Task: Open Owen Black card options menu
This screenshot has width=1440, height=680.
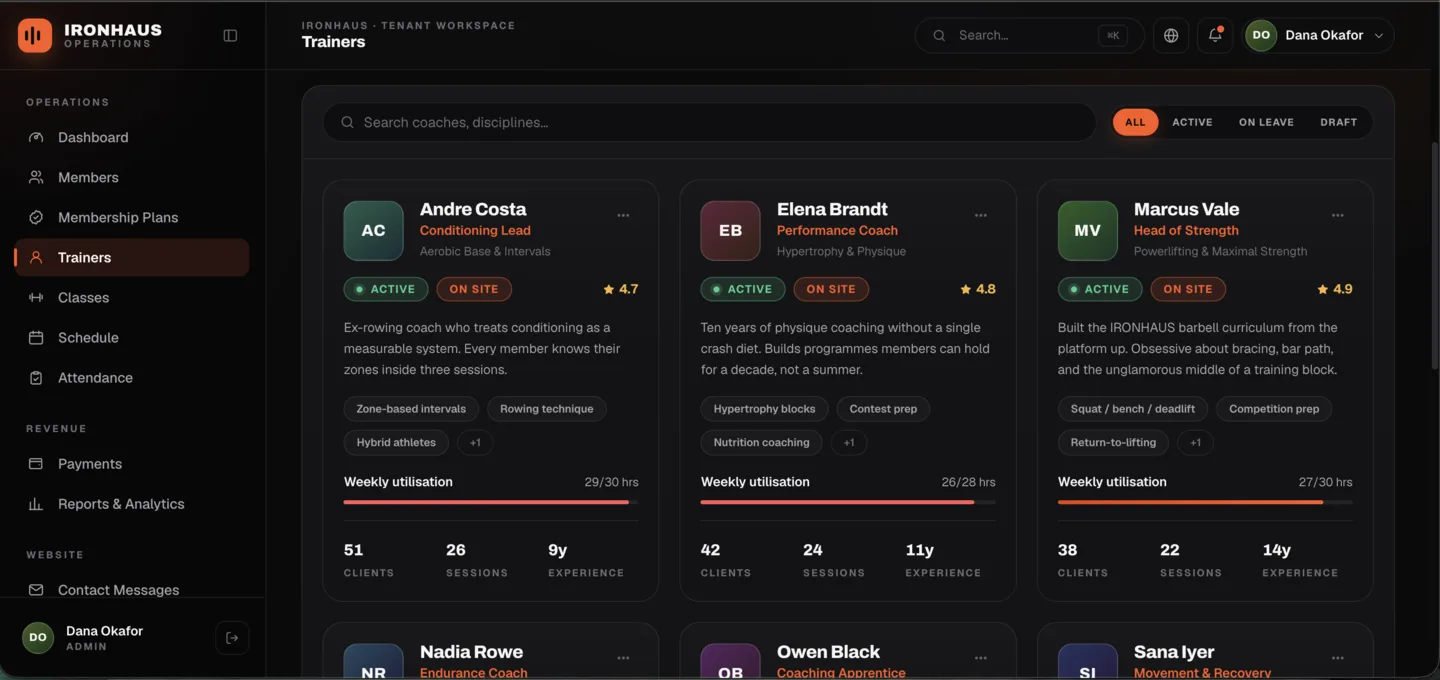Action: pyautogui.click(x=981, y=658)
